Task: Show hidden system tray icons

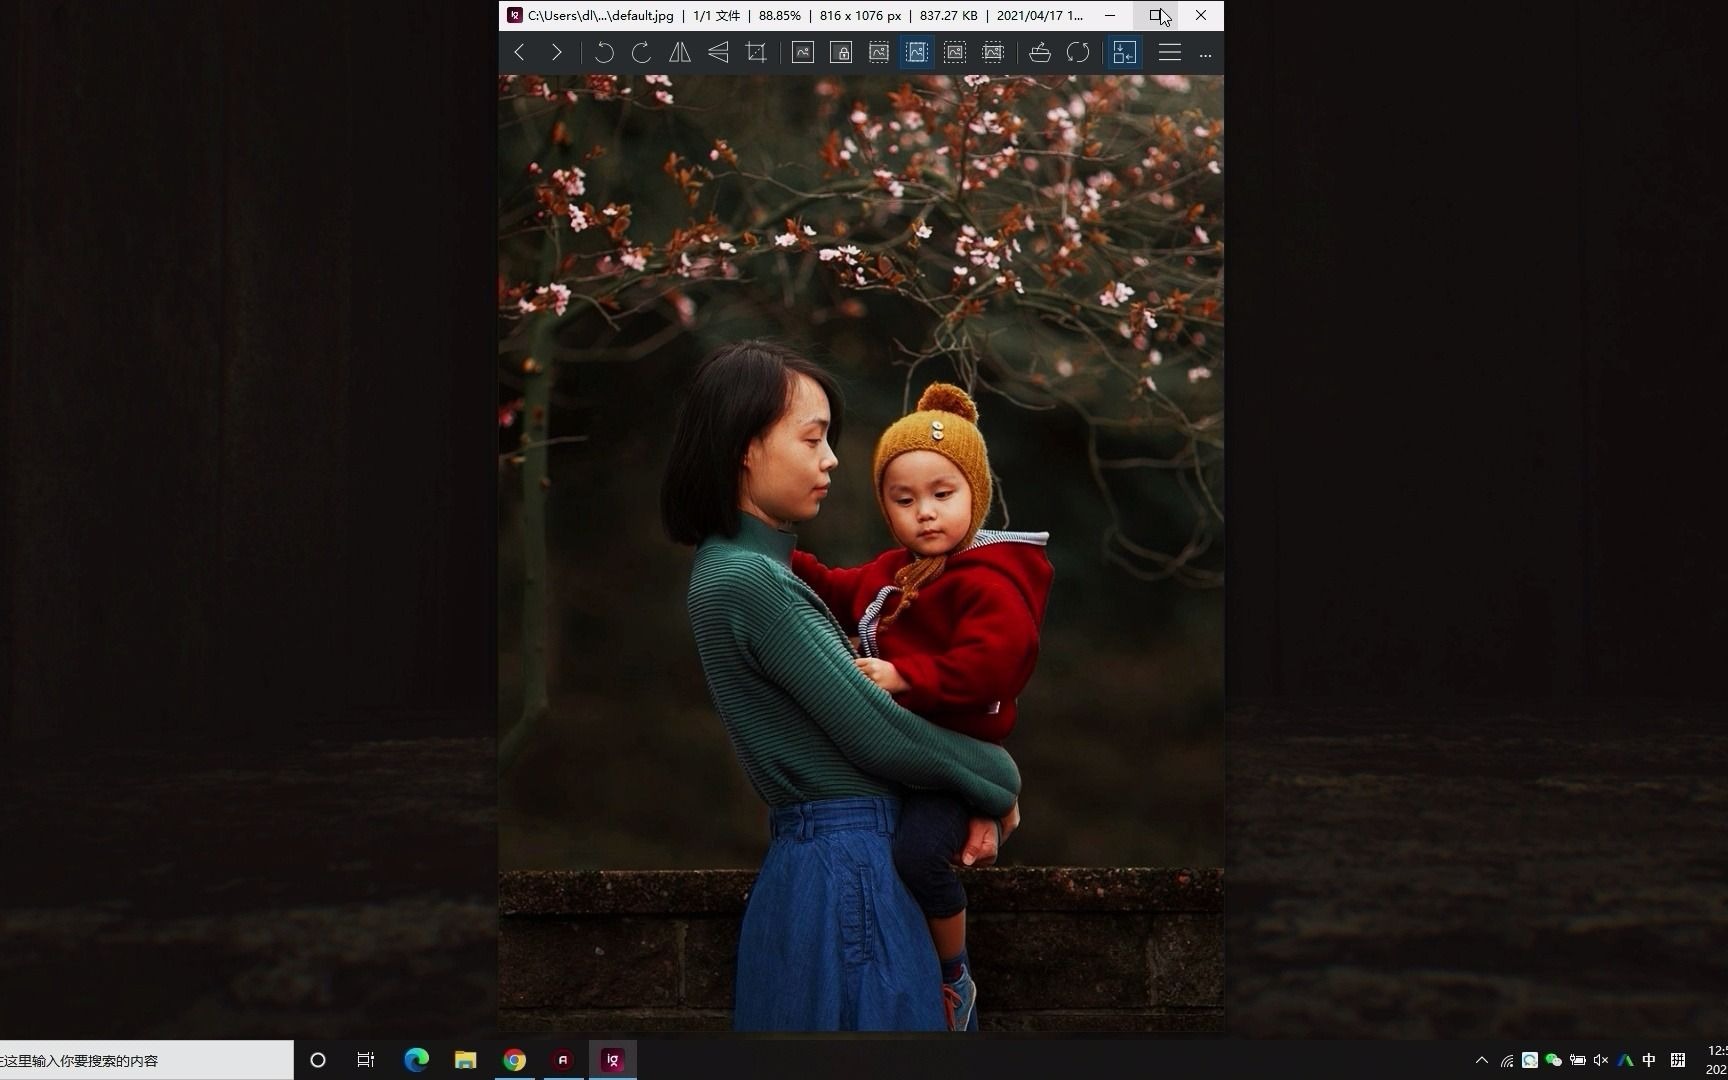Action: [1481, 1060]
